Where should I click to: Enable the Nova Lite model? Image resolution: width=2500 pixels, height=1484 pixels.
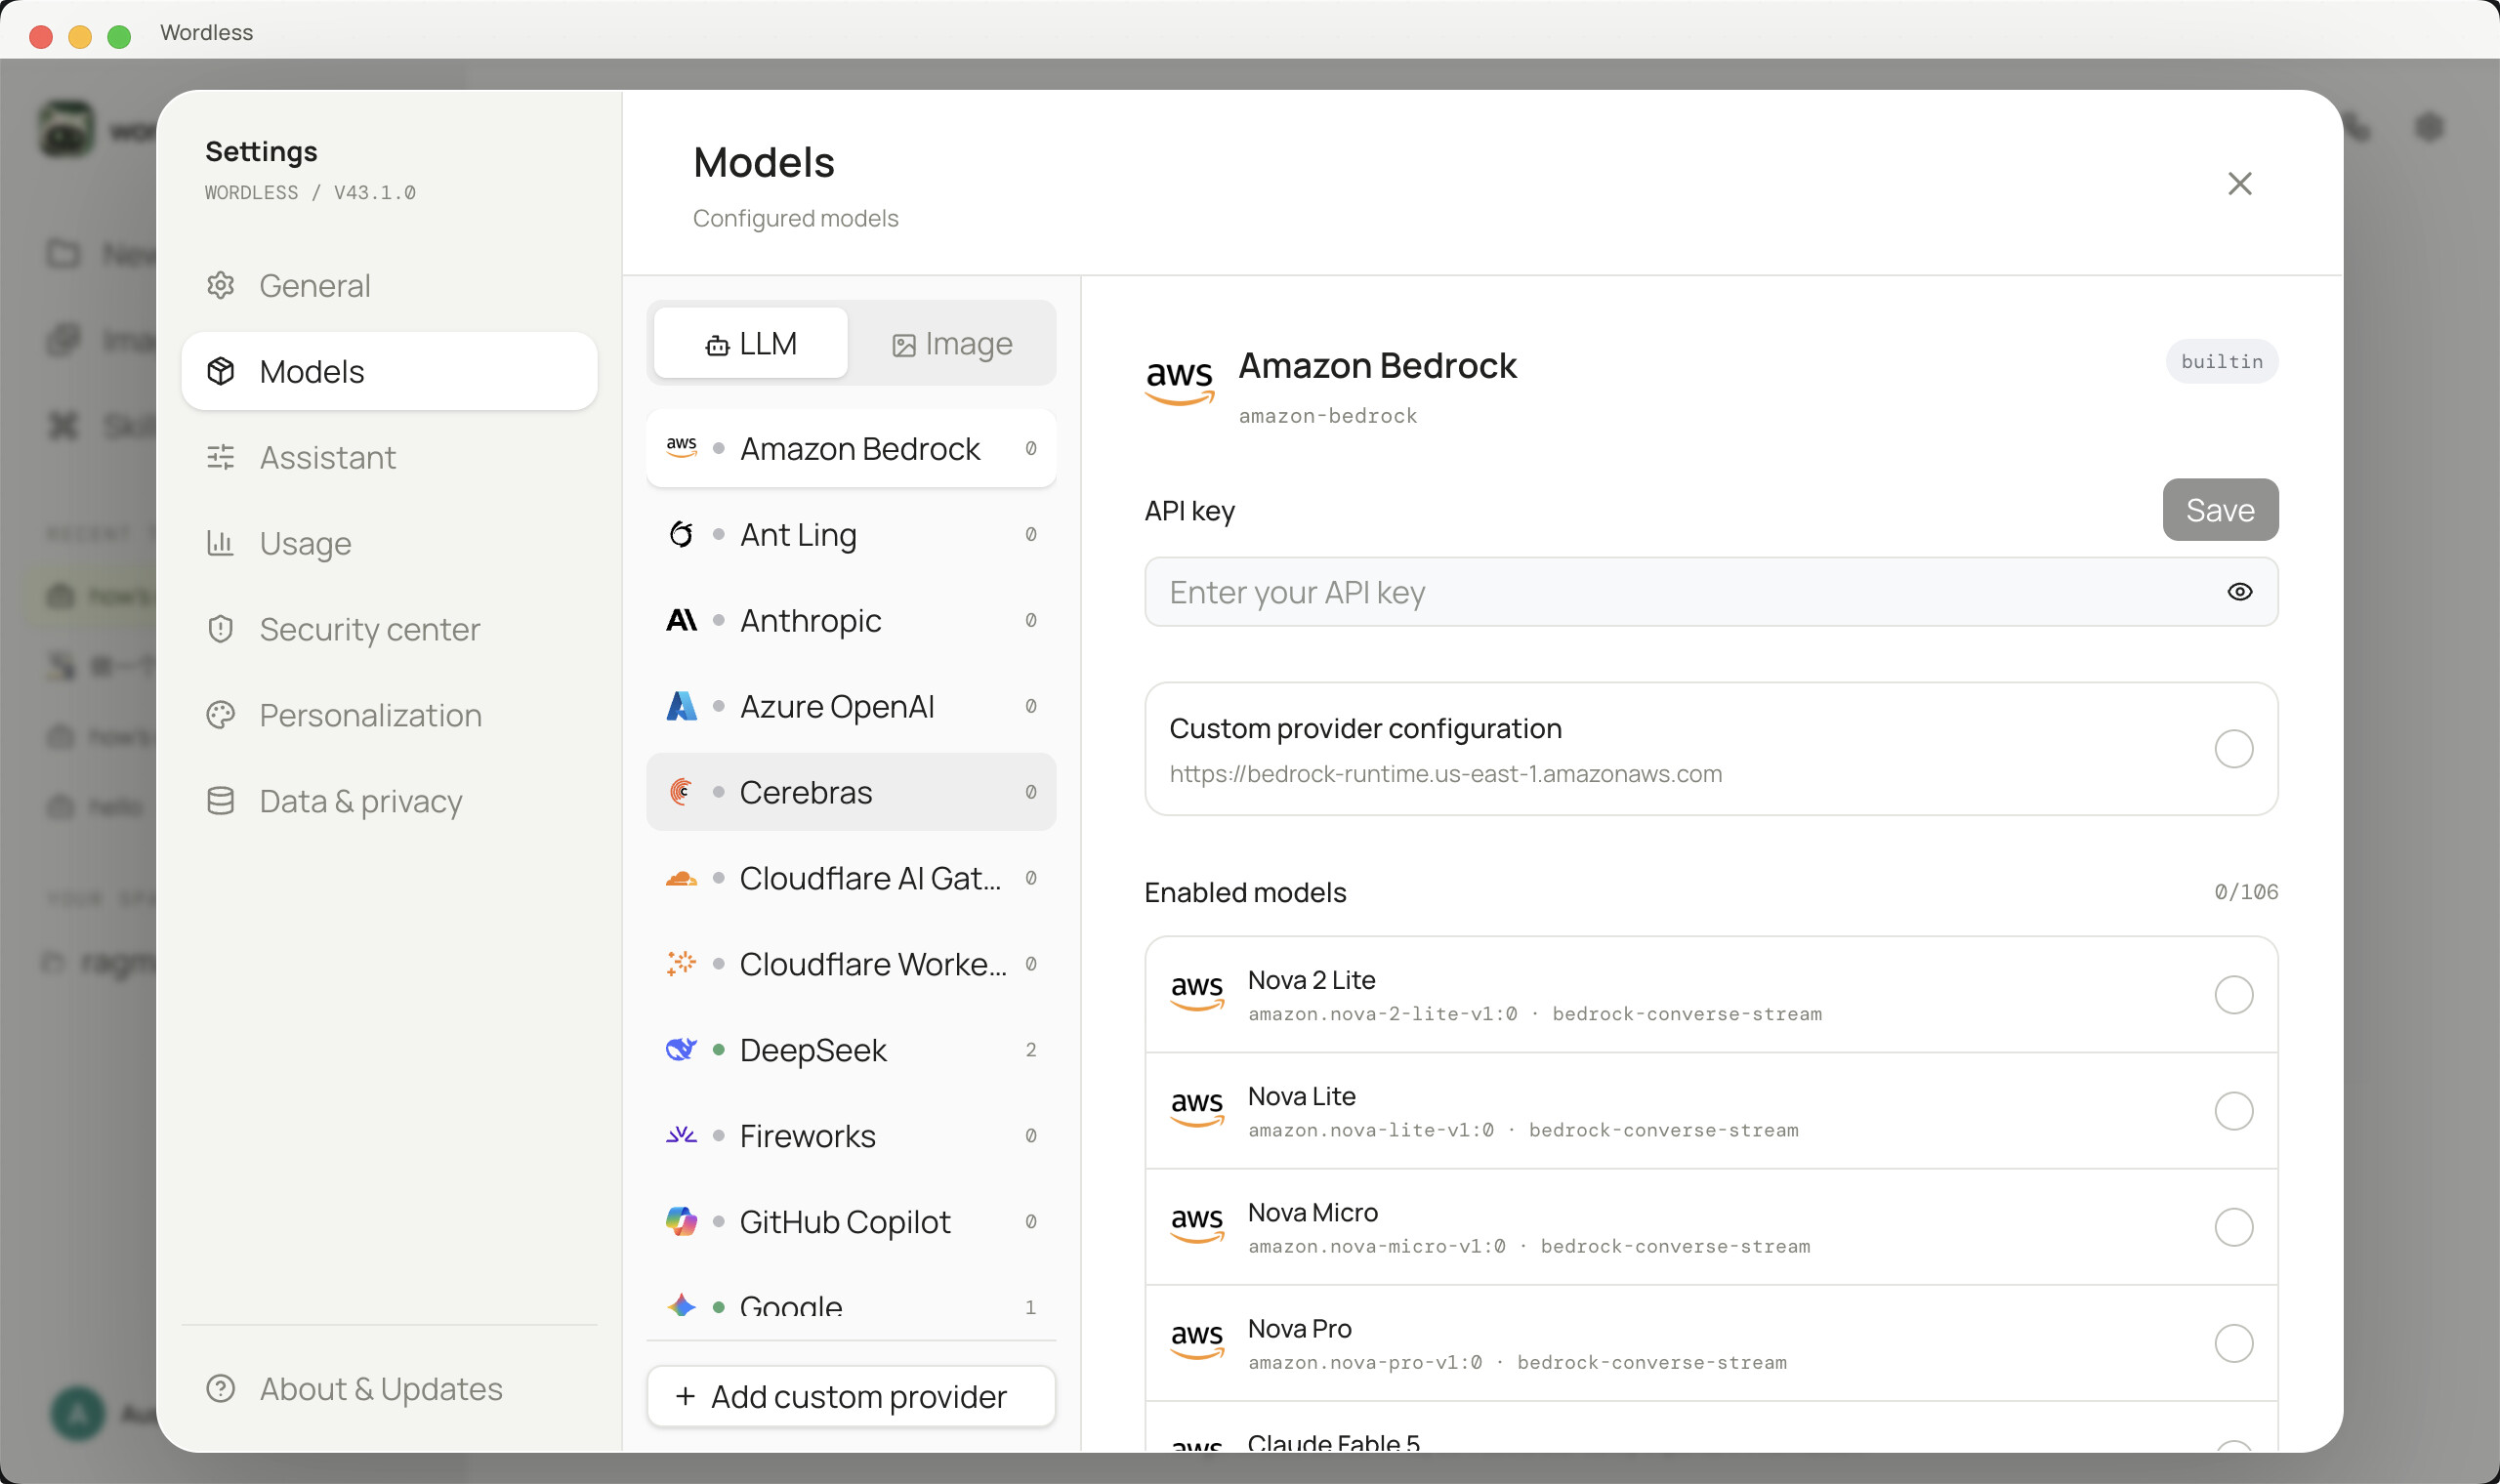(2234, 1112)
